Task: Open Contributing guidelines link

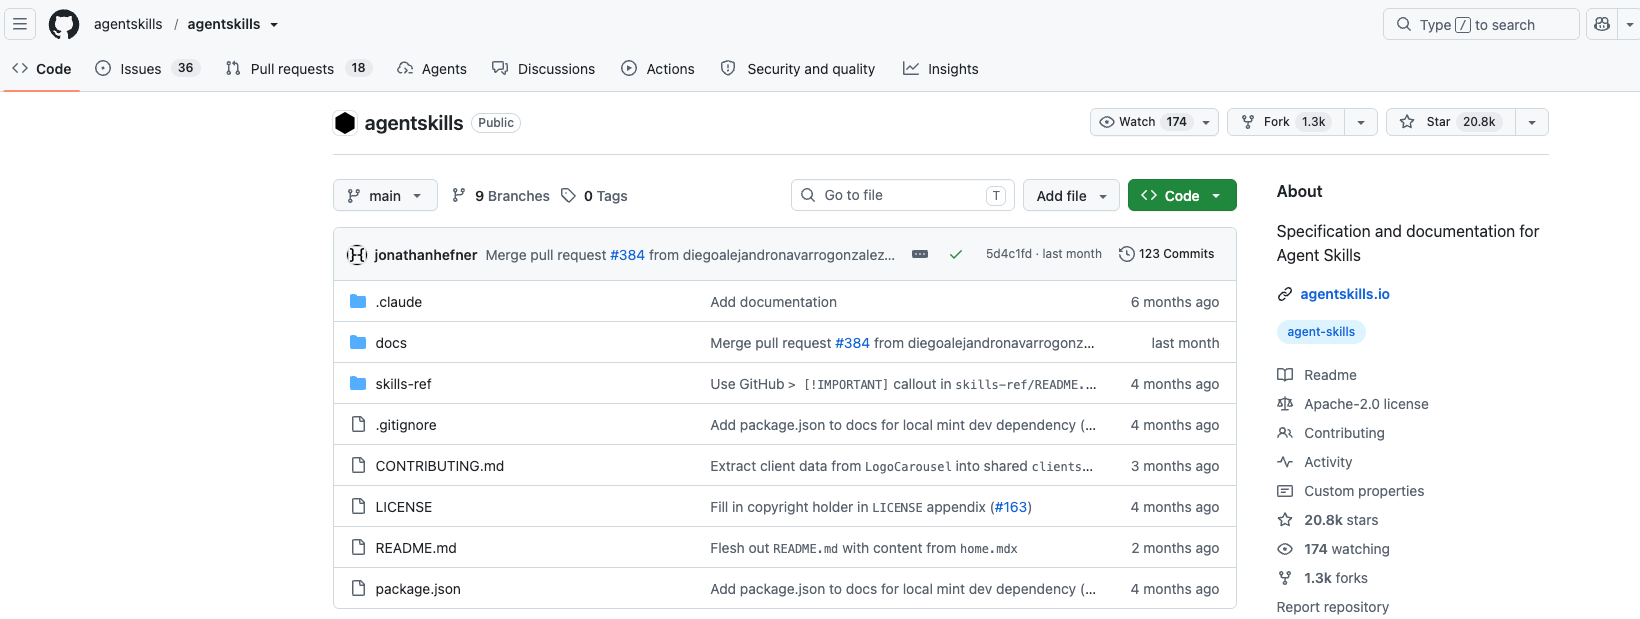Action: [x=1344, y=433]
